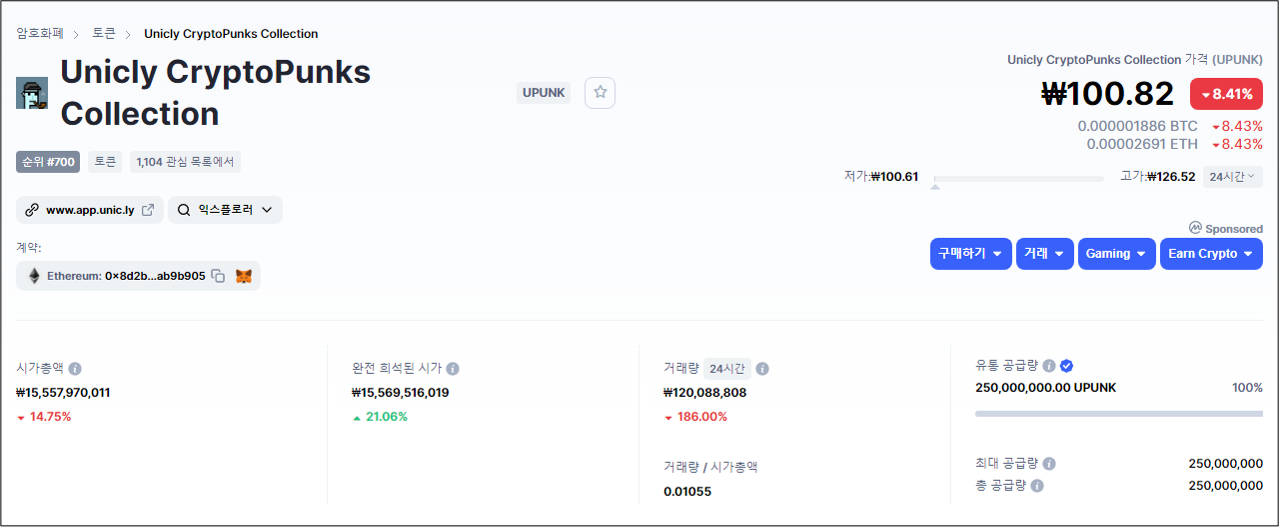Click the 토큰 breadcrumb link

point(104,34)
